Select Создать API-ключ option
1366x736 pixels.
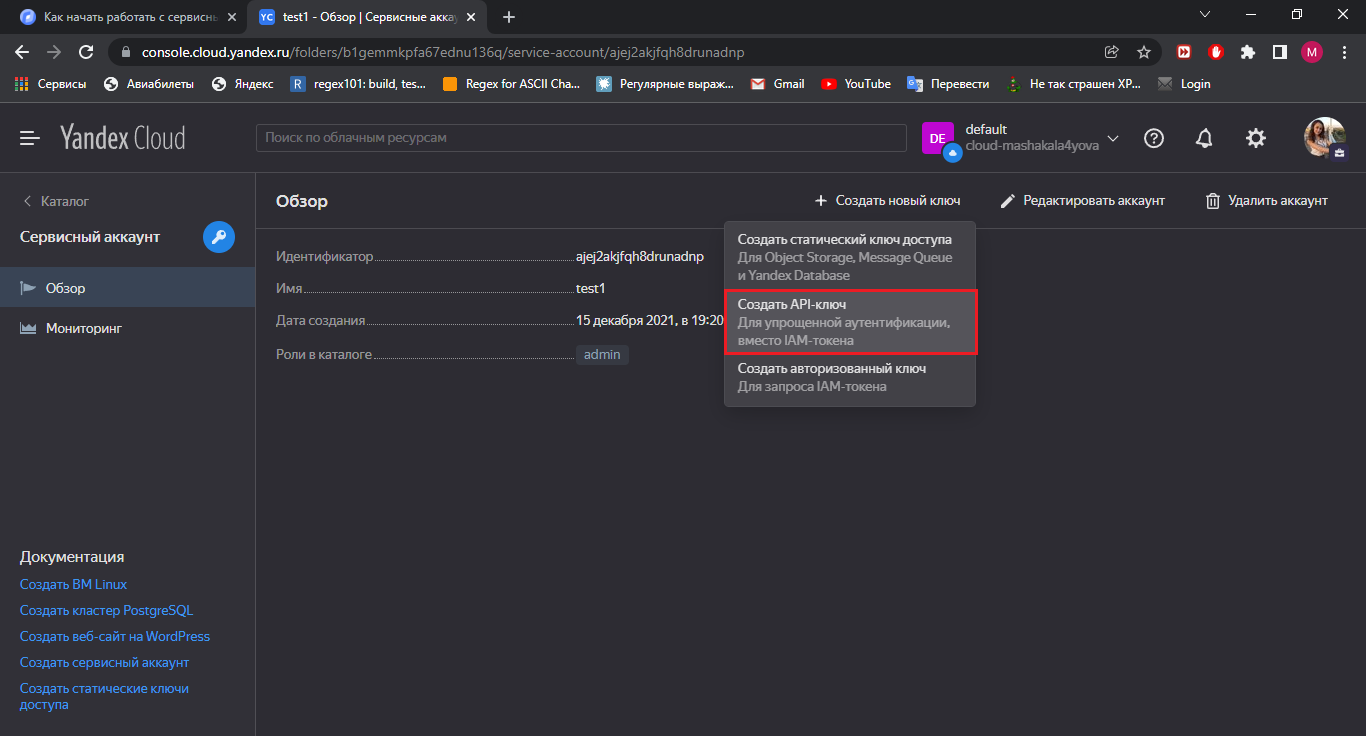(850, 322)
